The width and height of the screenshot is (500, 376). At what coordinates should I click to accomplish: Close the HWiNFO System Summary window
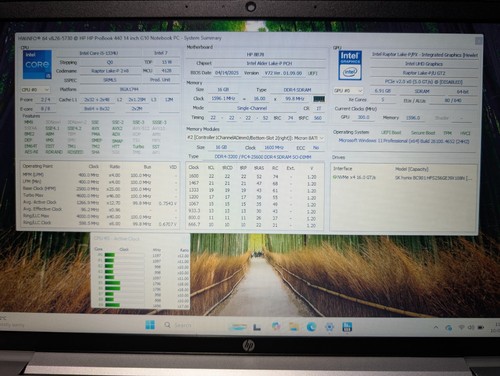[478, 41]
